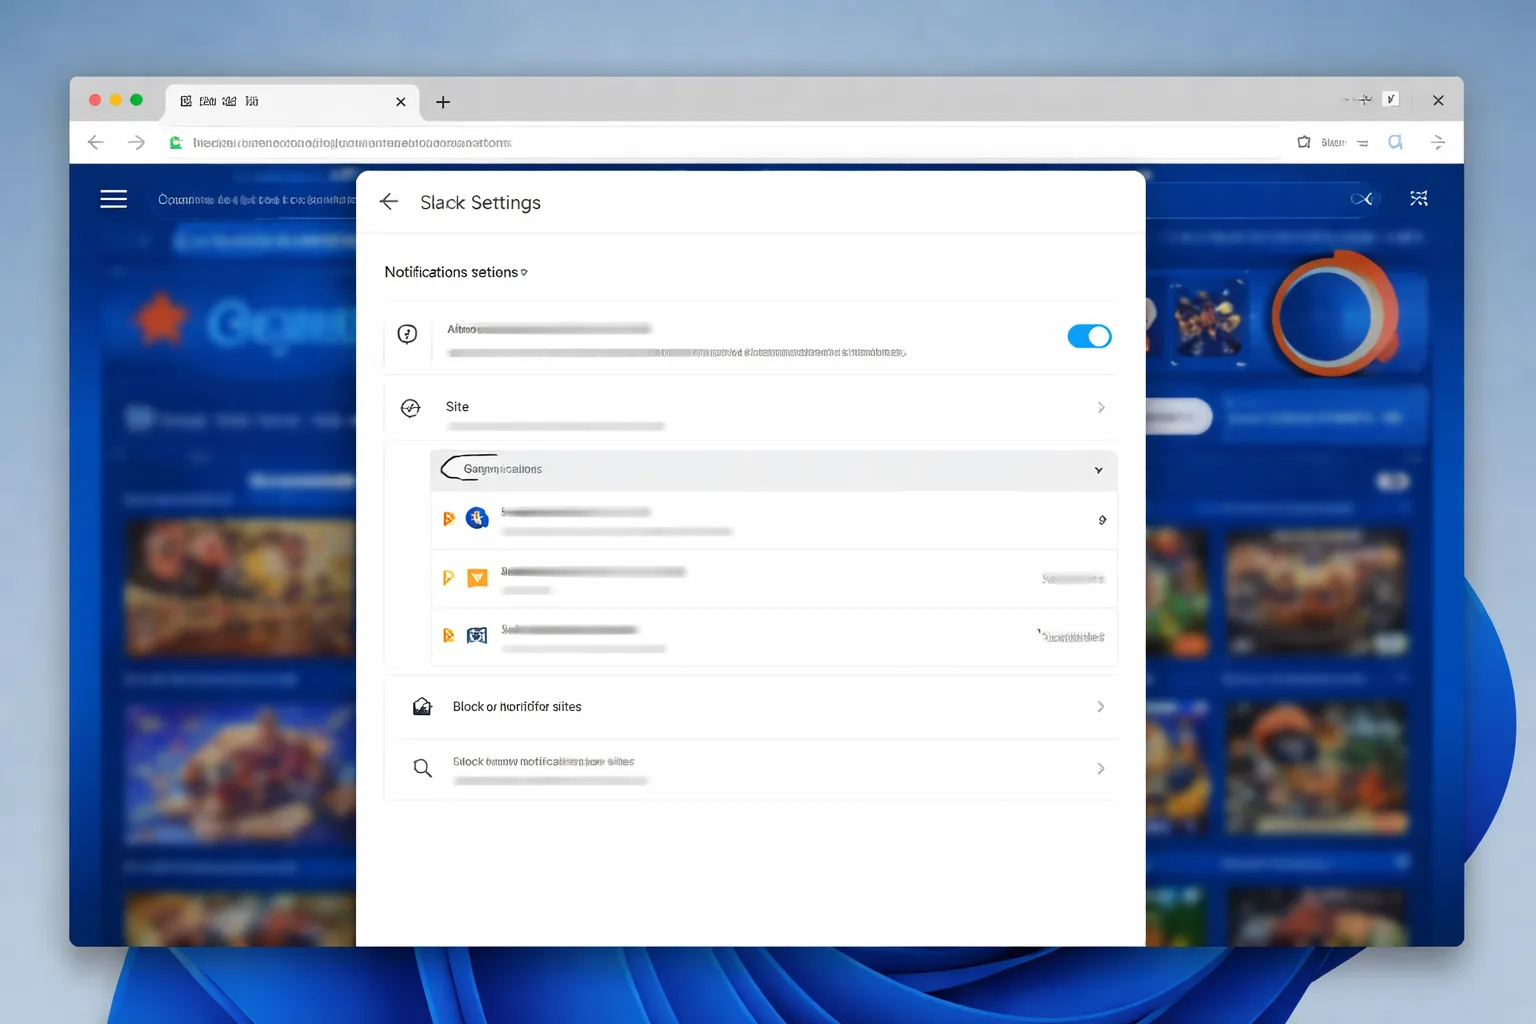Collapse the highlighted dropdown header chevron
The width and height of the screenshot is (1536, 1024).
[x=1098, y=470]
